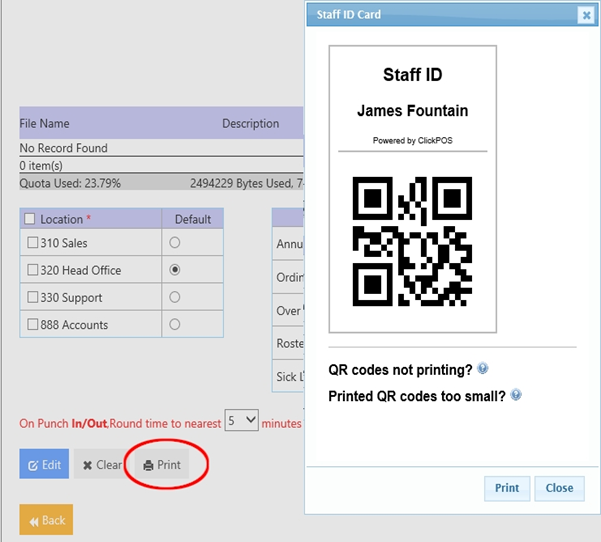The height and width of the screenshot is (542, 601).
Task: Click the orange Back button
Action: pos(46,520)
